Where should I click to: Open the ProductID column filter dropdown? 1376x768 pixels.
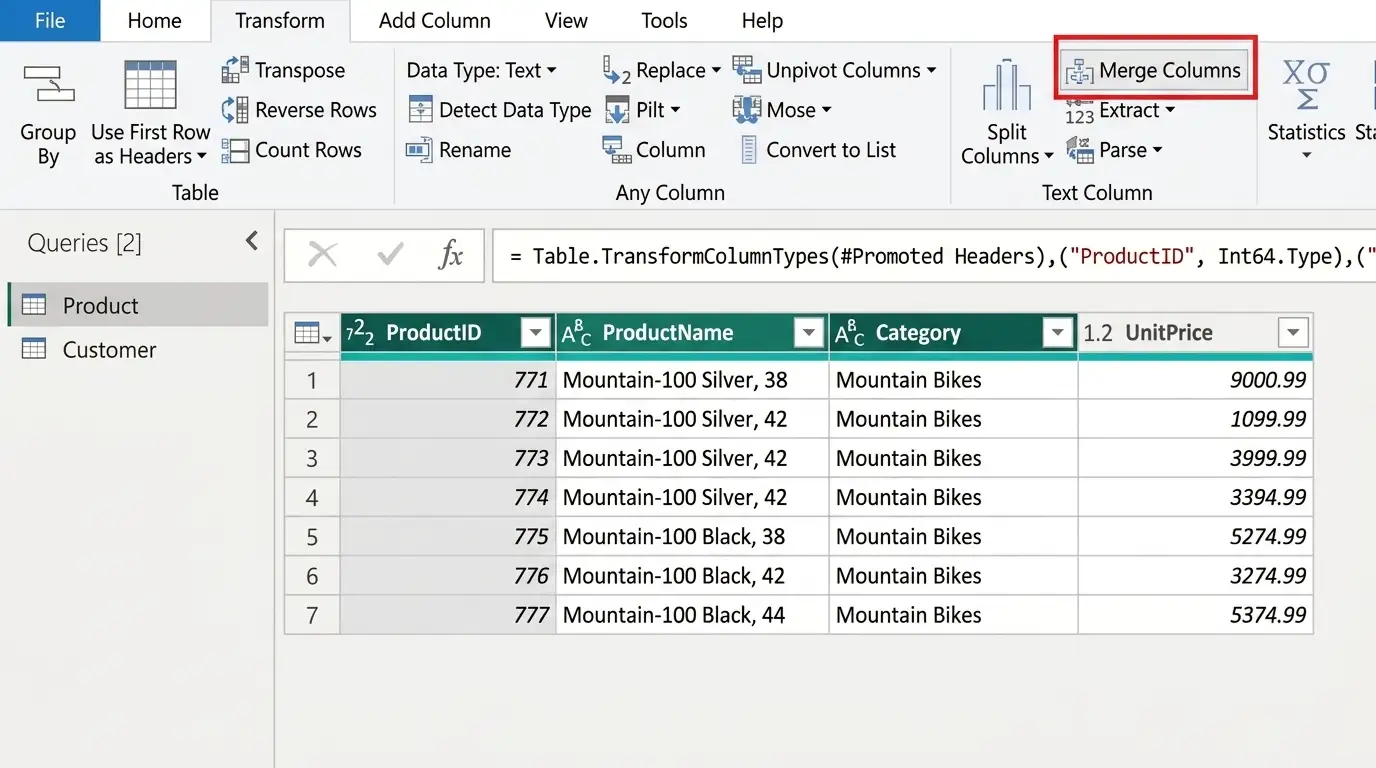pyautogui.click(x=537, y=333)
